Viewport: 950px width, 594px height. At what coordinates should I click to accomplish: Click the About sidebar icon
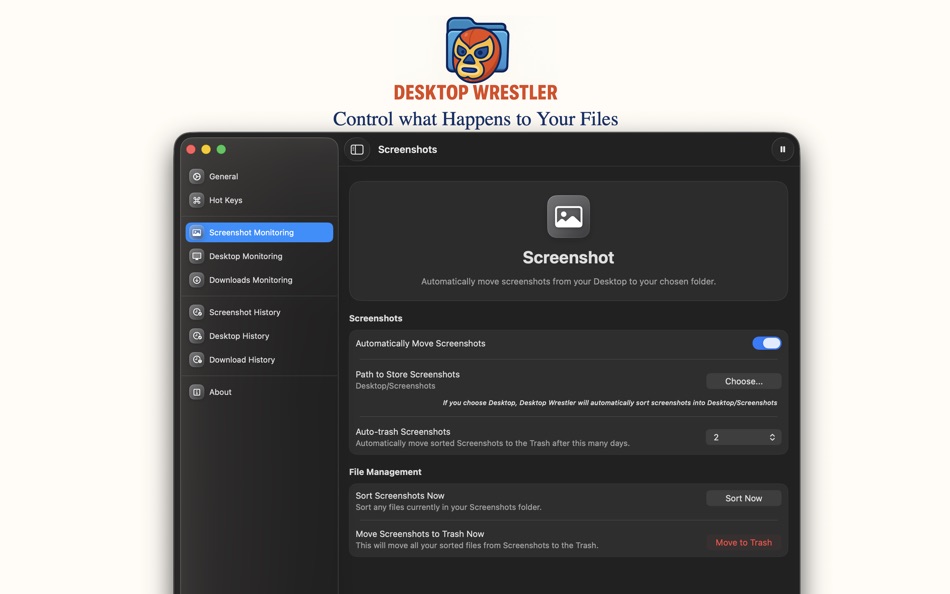click(196, 392)
